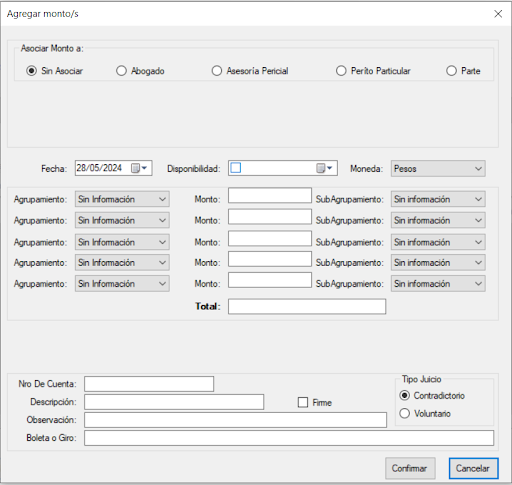This screenshot has height=485, width=512.
Task: Enable the Firme checkbox
Action: click(x=303, y=402)
